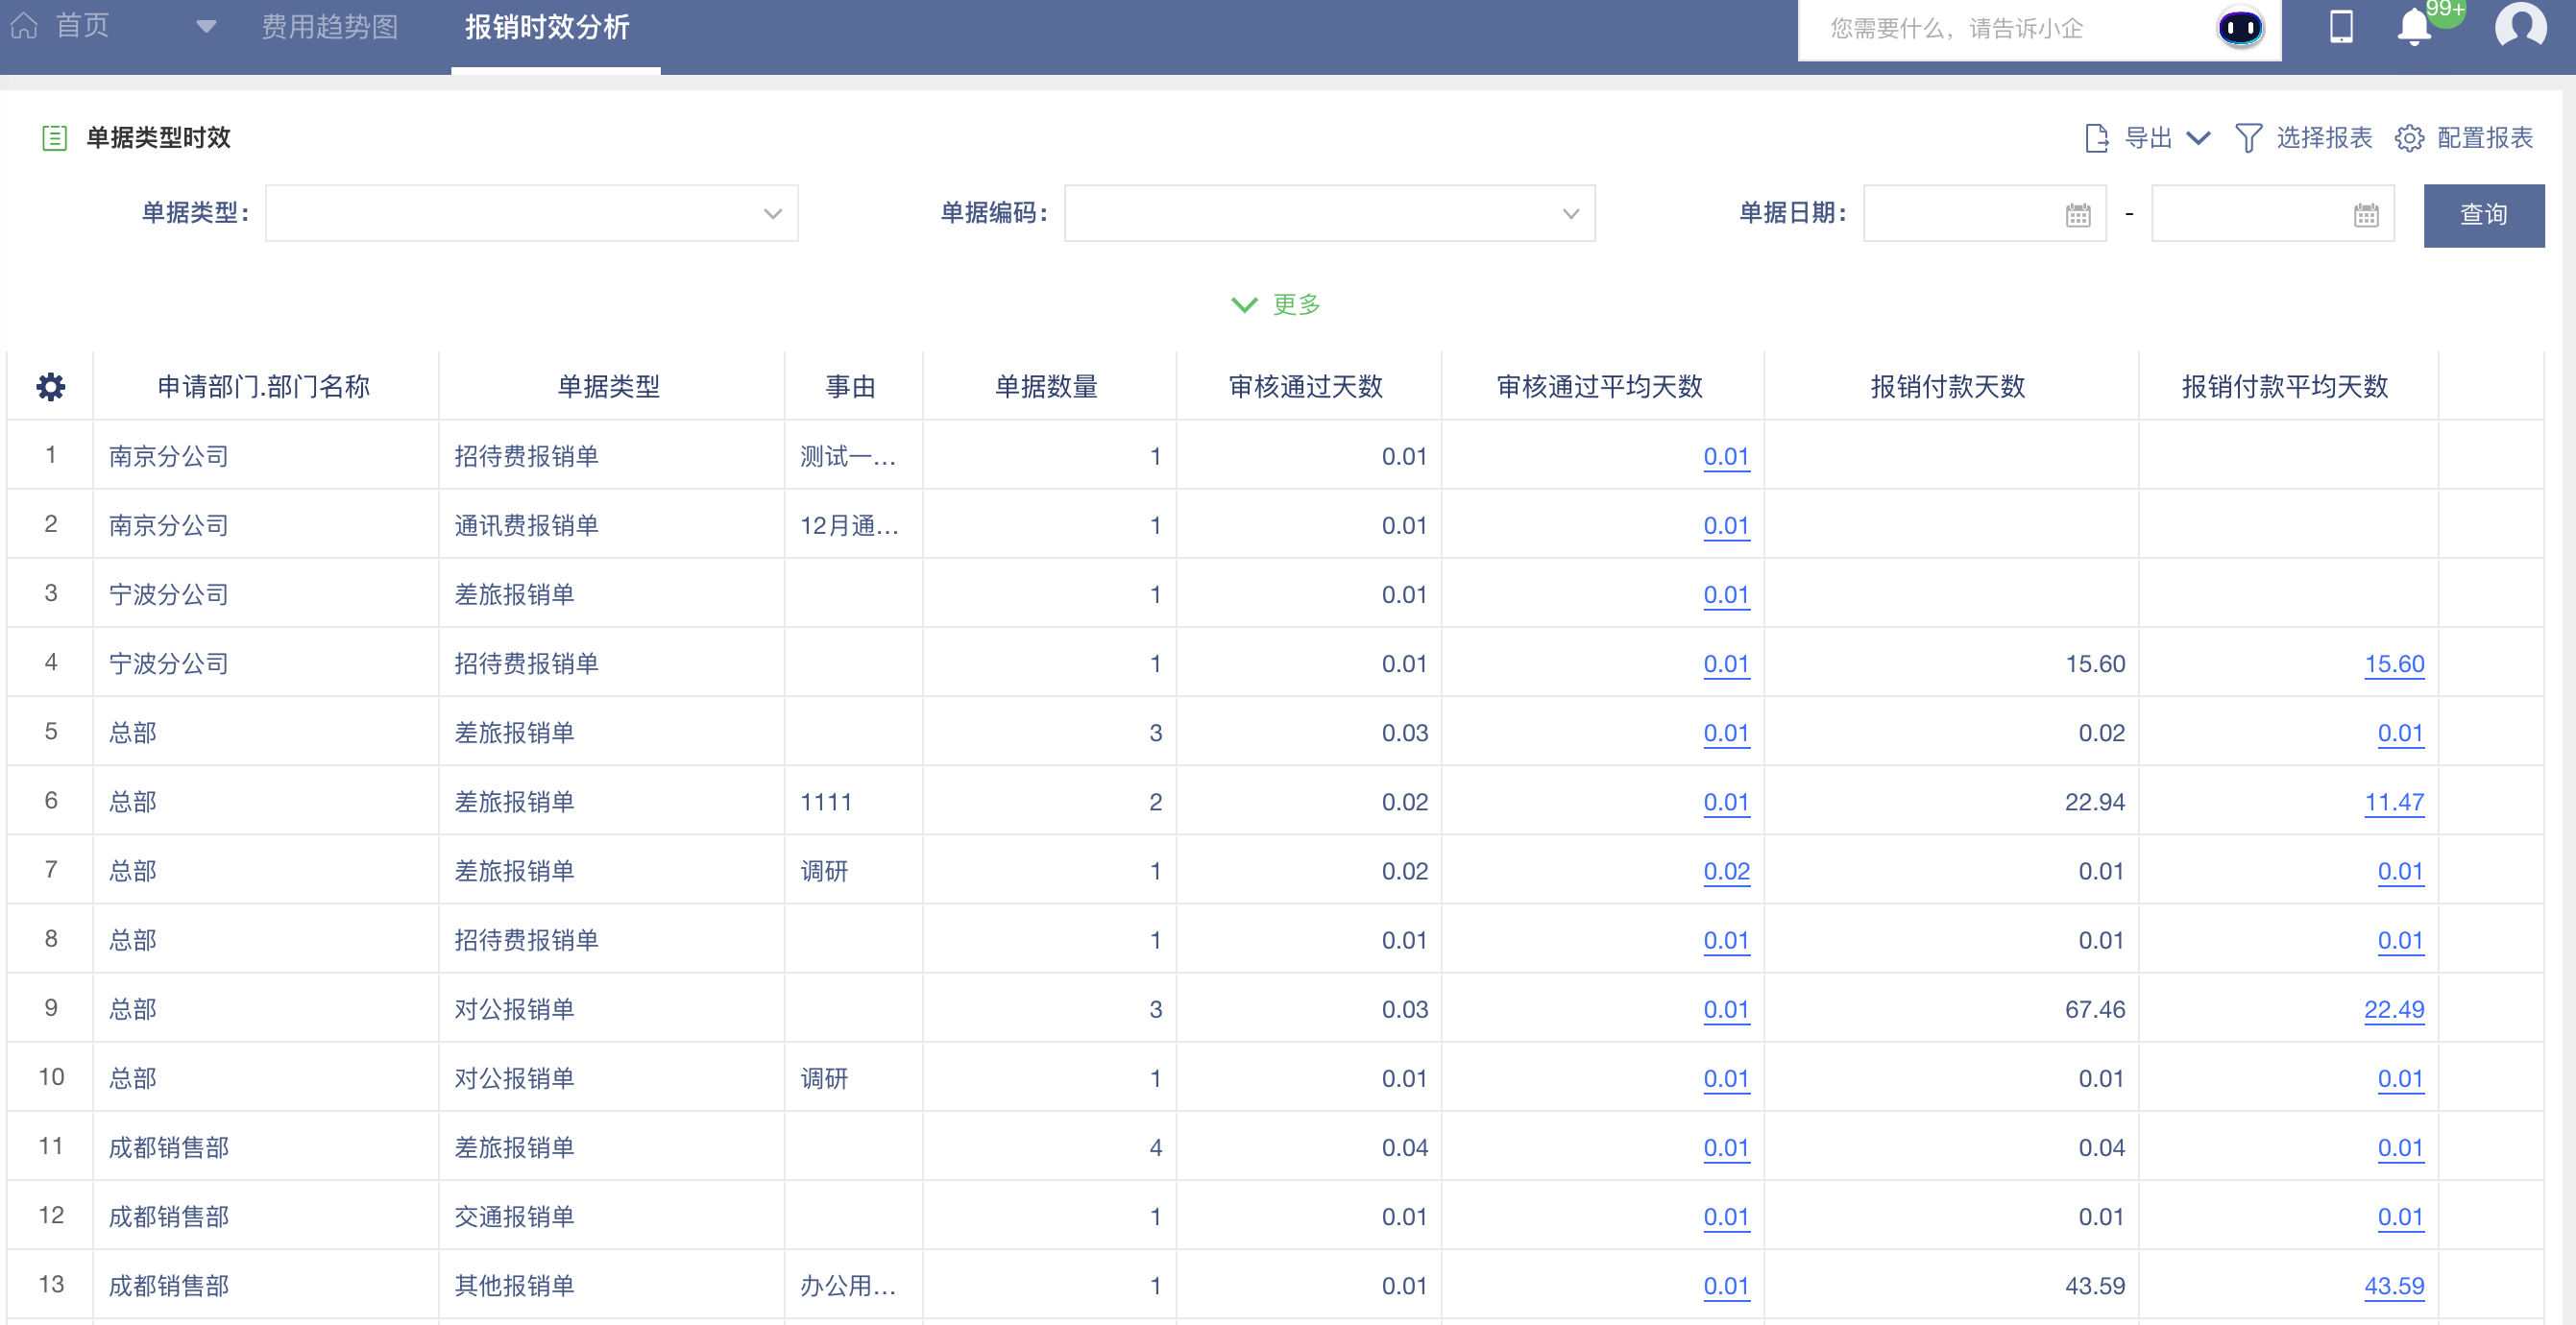This screenshot has height=1325, width=2576.
Task: Open the 15.60 payment days link for 宁波分公司
Action: pos(2395,663)
